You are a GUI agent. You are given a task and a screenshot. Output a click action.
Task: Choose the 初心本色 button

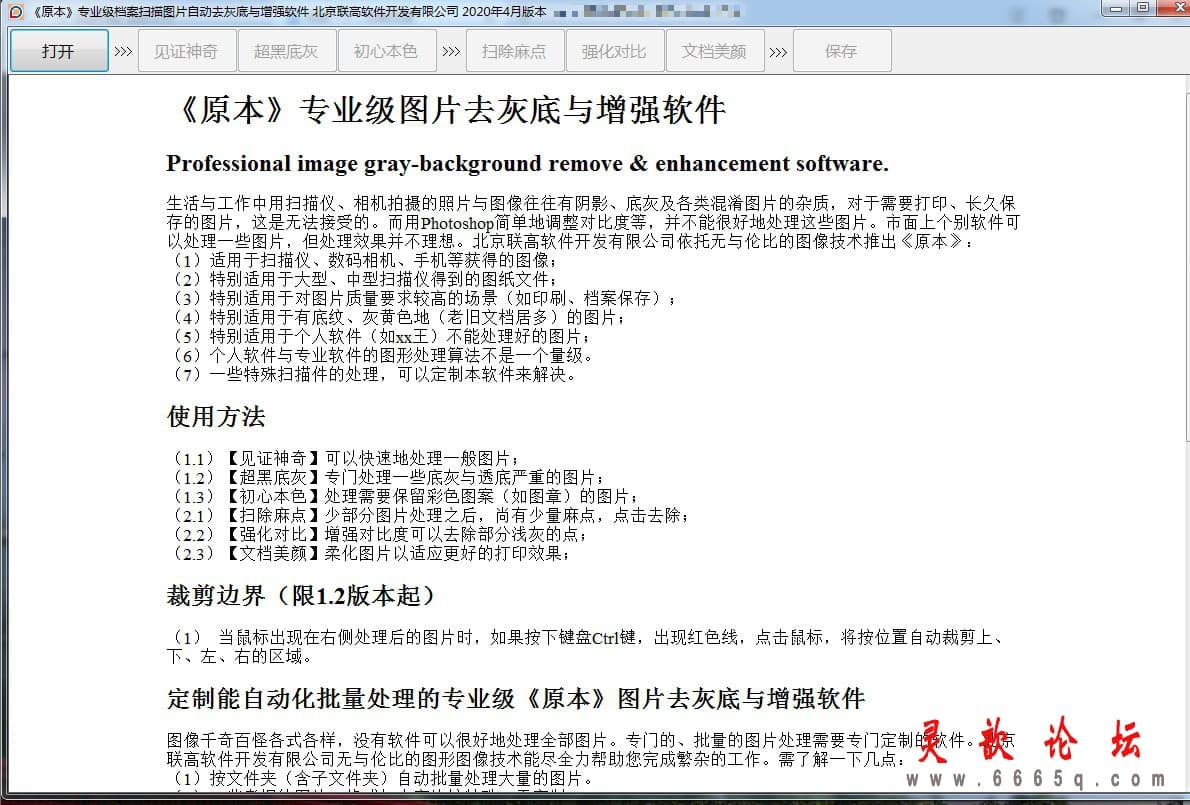click(386, 51)
